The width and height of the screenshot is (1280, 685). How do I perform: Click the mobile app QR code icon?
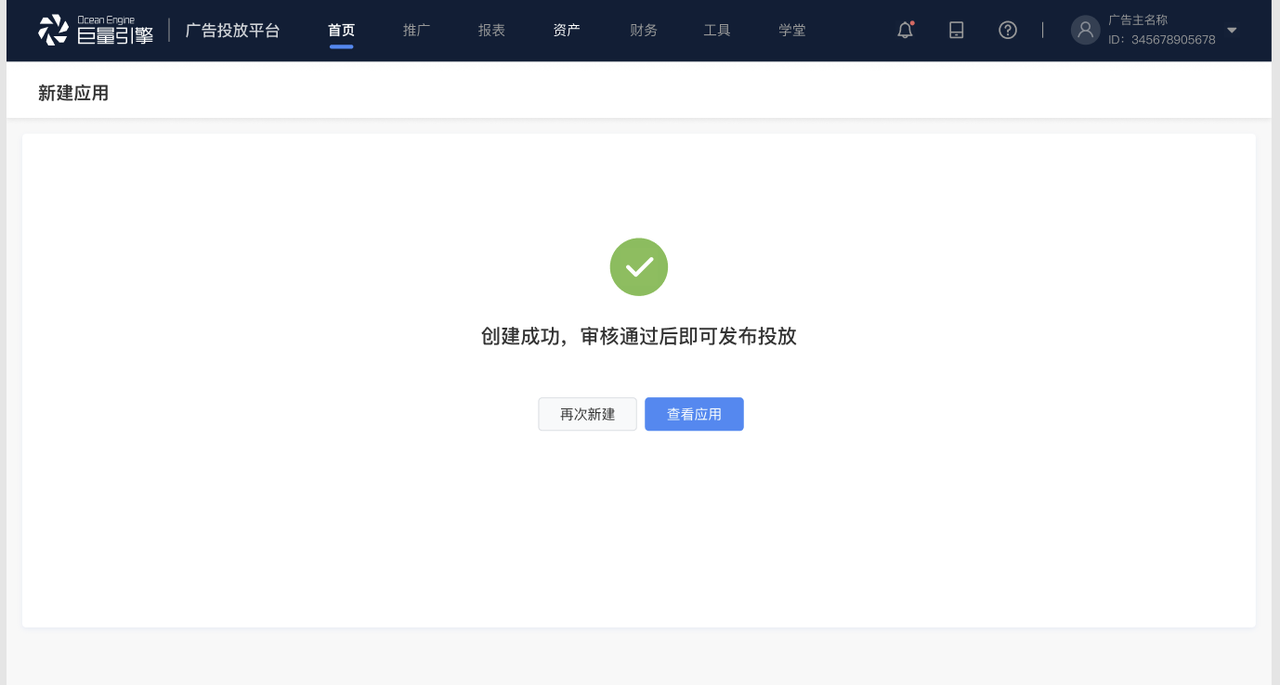click(x=956, y=30)
